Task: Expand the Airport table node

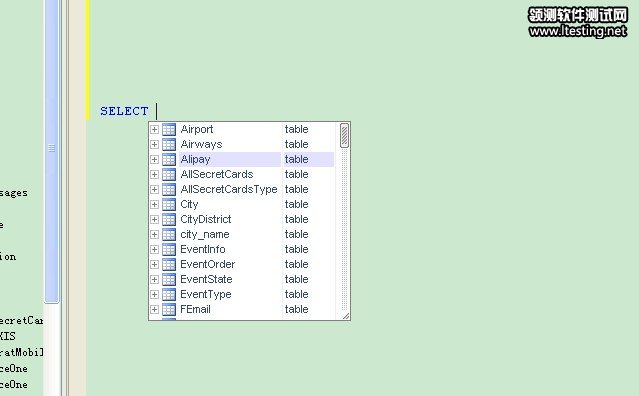Action: tap(154, 130)
